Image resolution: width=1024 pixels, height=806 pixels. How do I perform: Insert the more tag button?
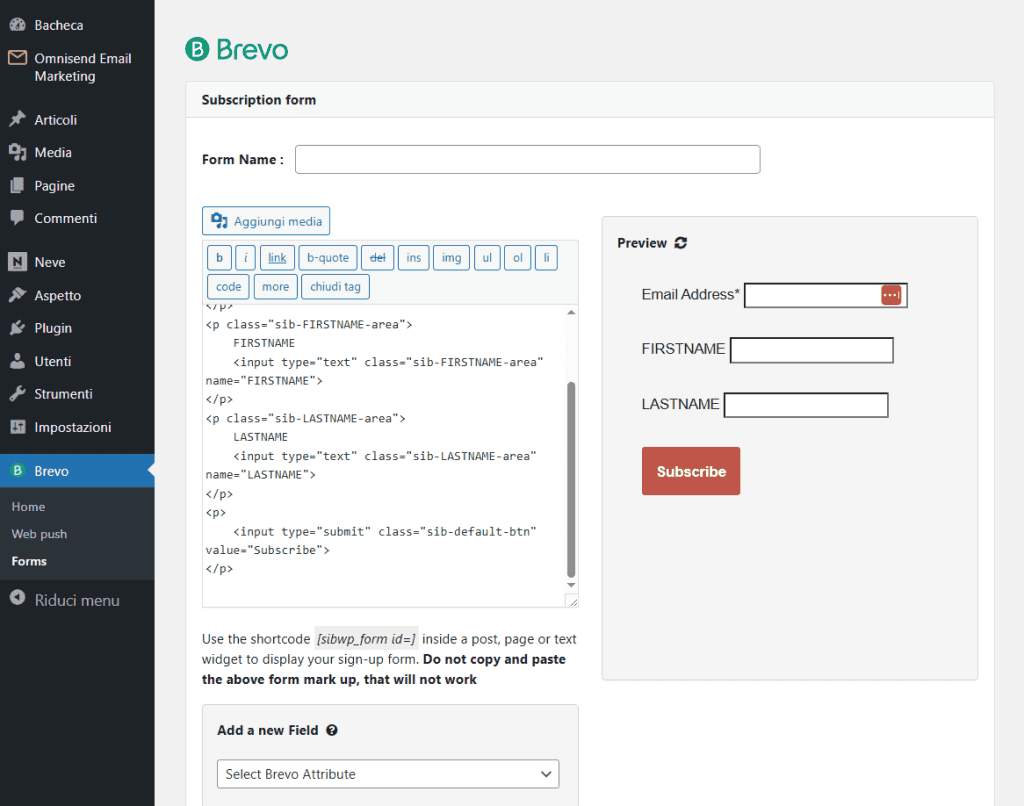click(x=276, y=287)
